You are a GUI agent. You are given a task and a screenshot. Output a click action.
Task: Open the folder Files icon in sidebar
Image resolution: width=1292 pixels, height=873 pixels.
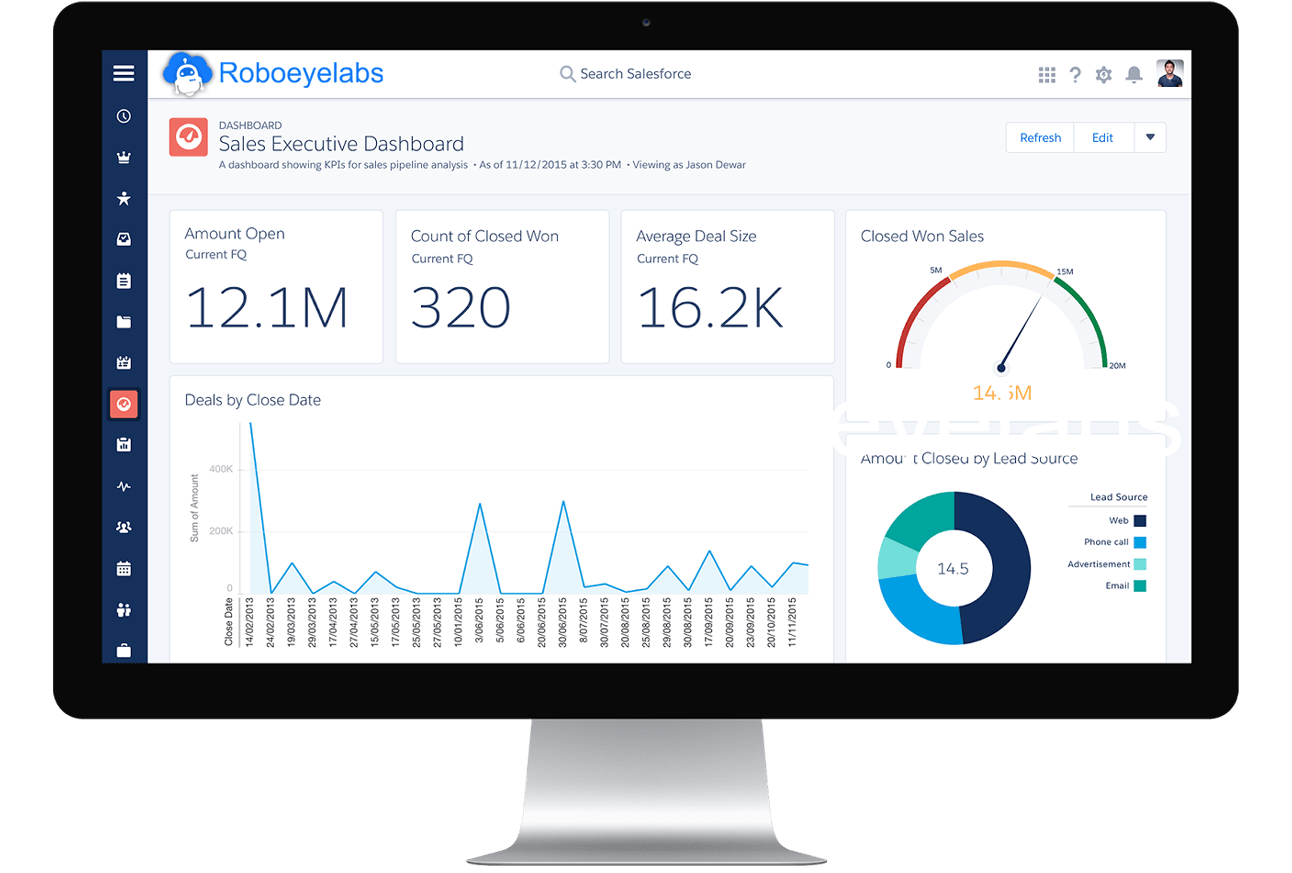tap(124, 322)
